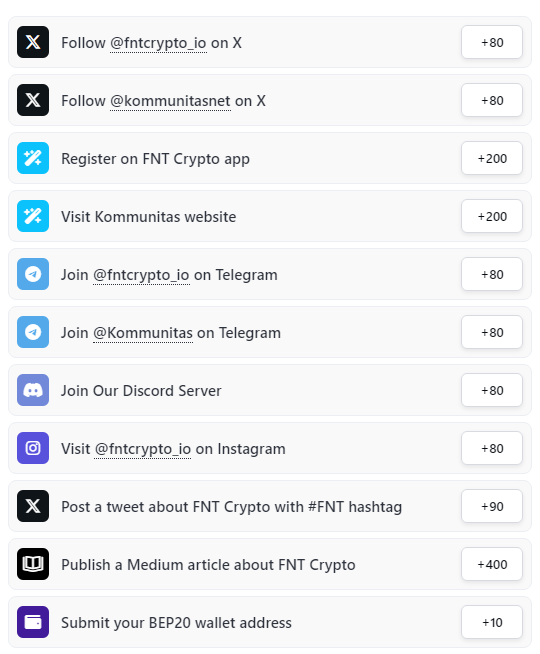Click the wallet icon for BEP20 address task
540x654 pixels.
[33, 622]
